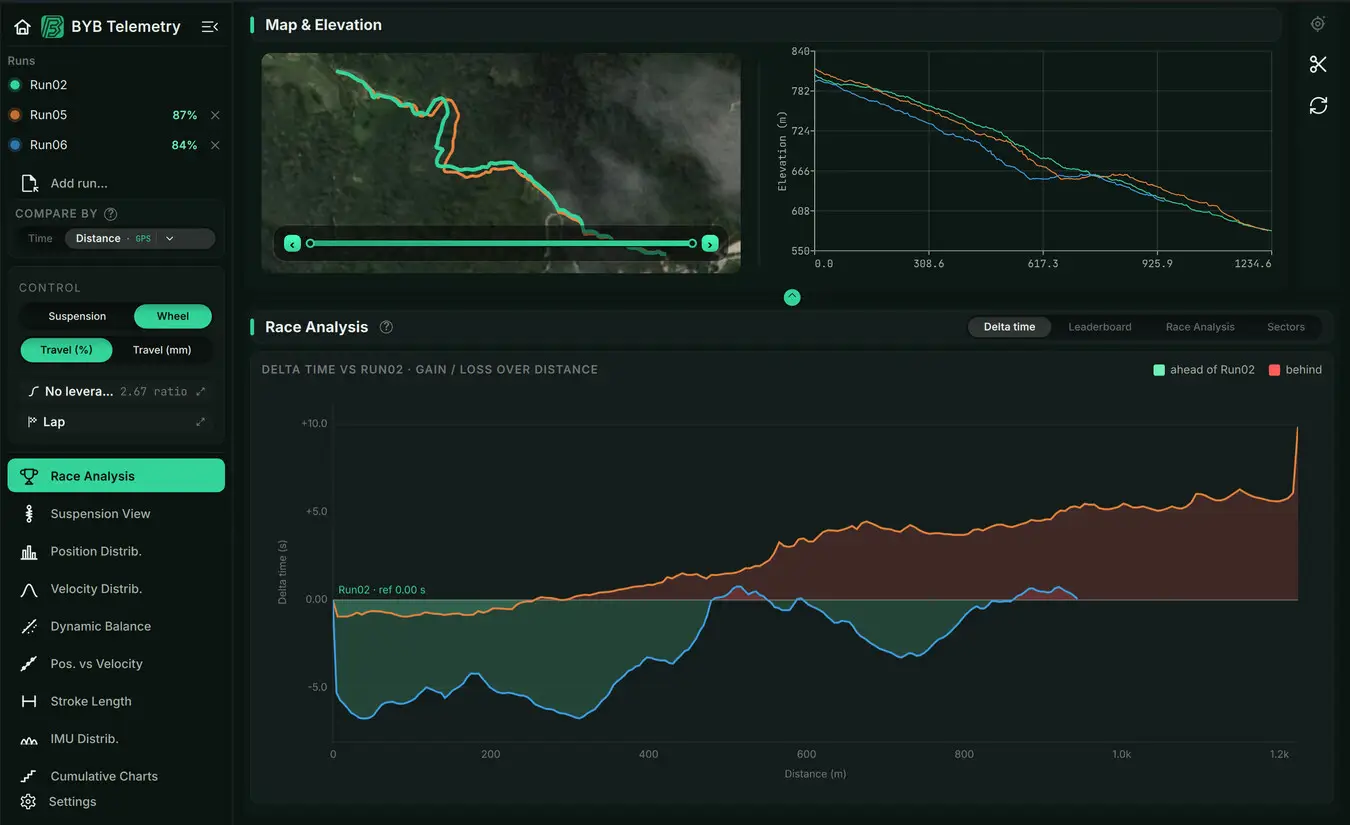The image size is (1350, 825).
Task: Open Race Analysis help info icon
Action: [386, 327]
